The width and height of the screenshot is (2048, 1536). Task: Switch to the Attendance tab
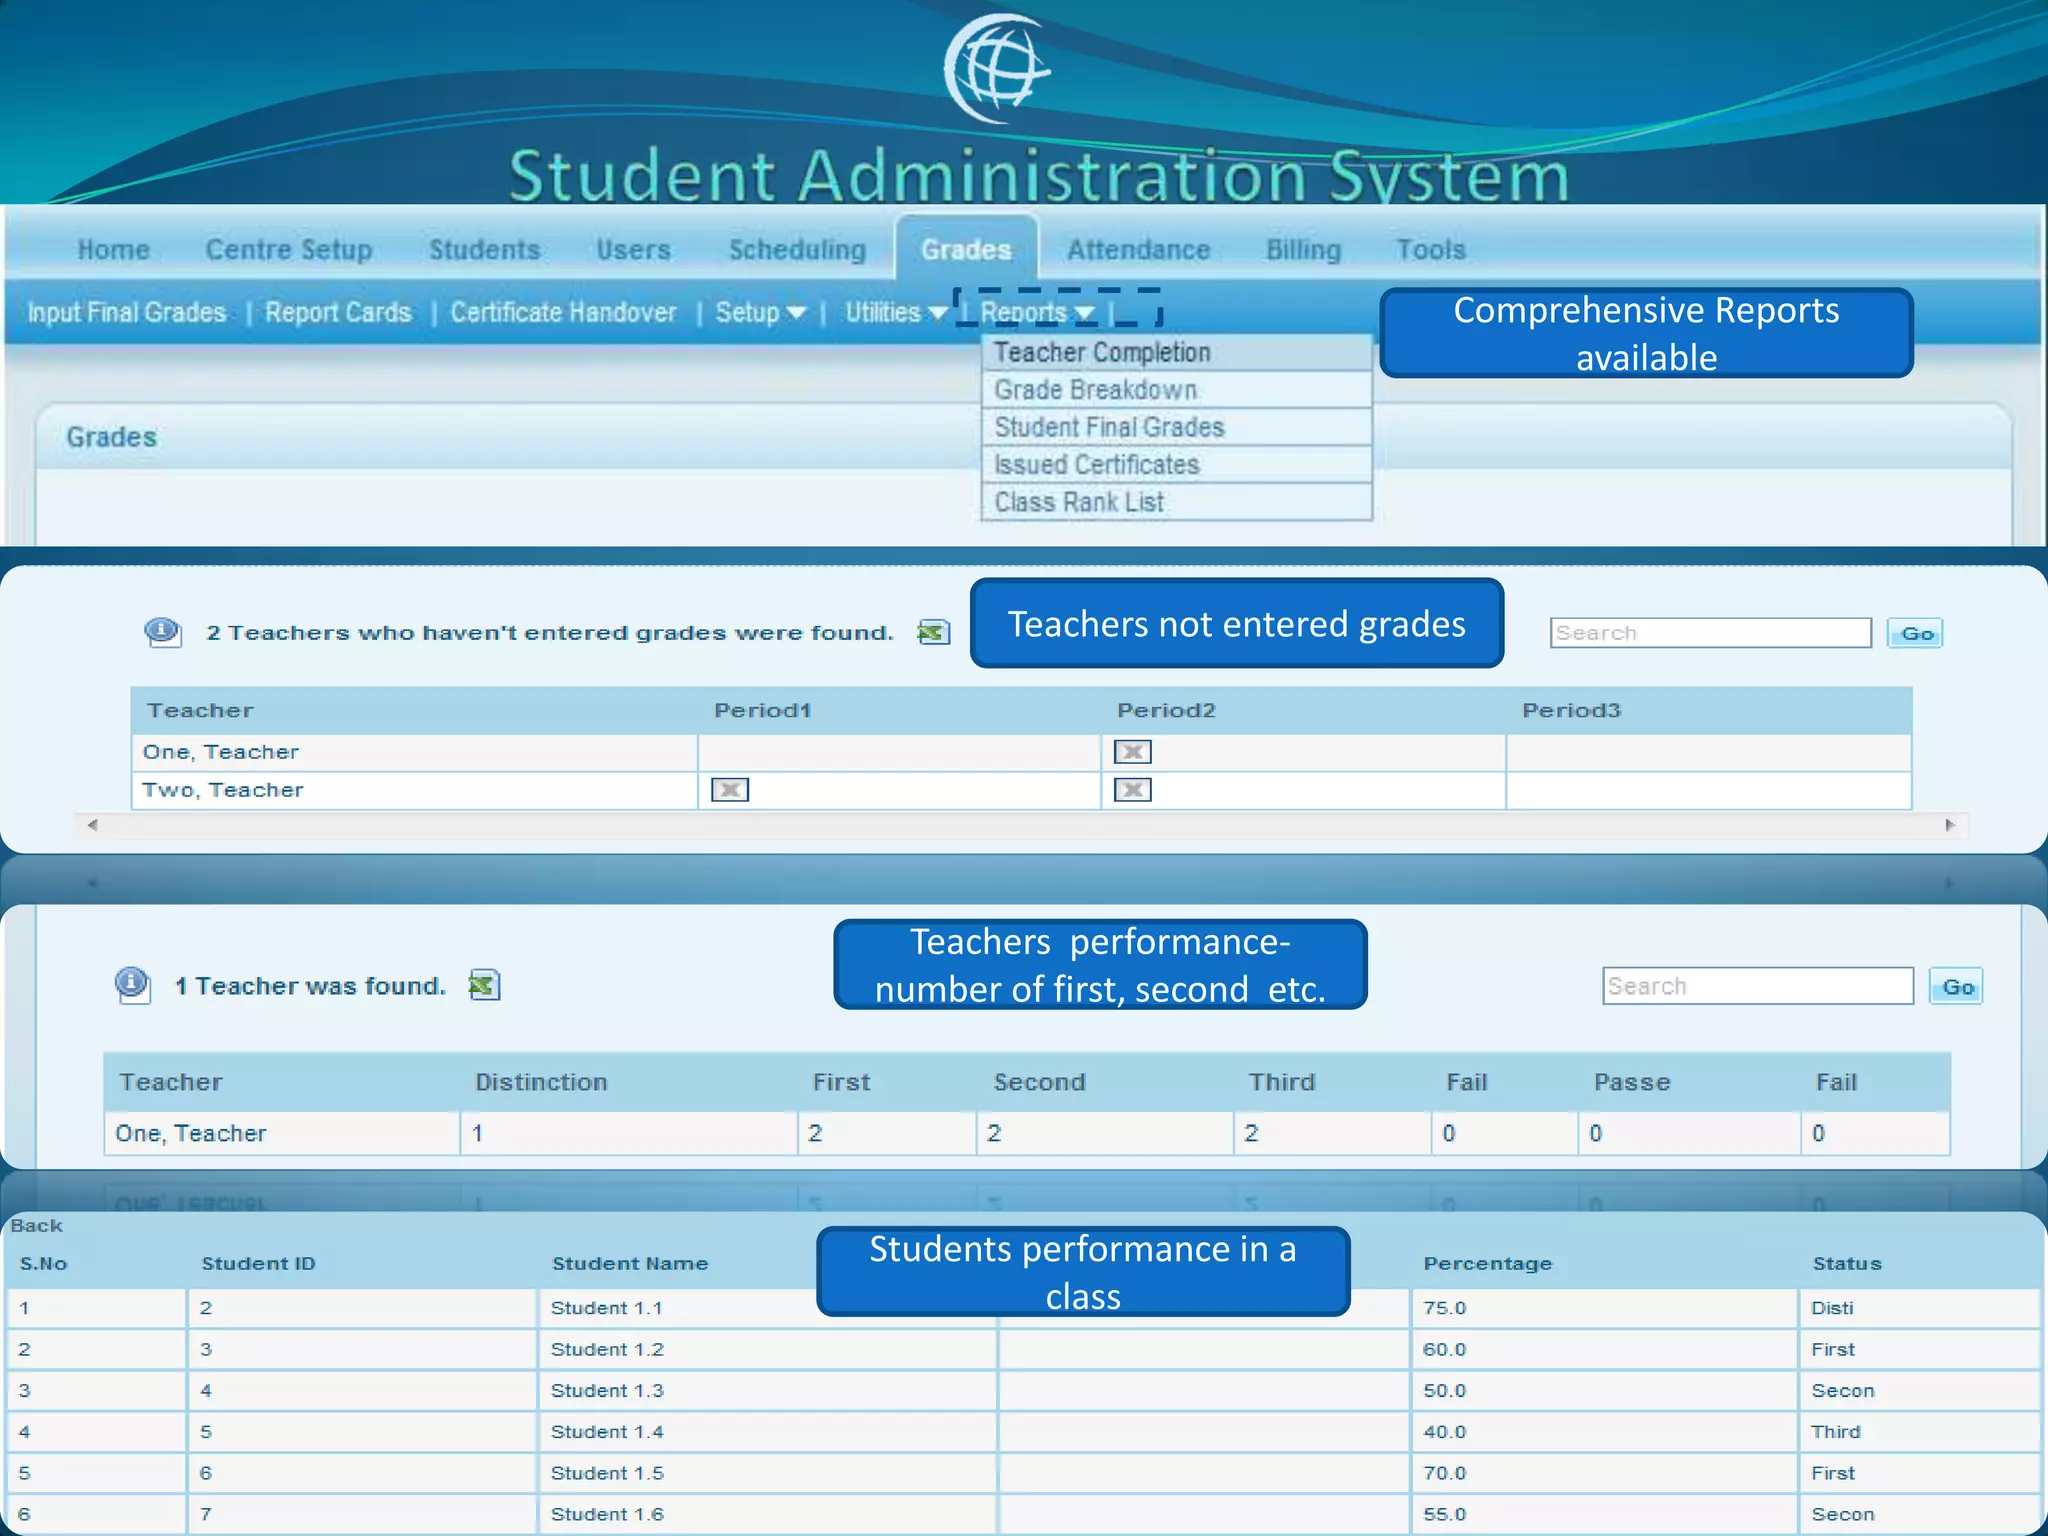pos(1138,250)
